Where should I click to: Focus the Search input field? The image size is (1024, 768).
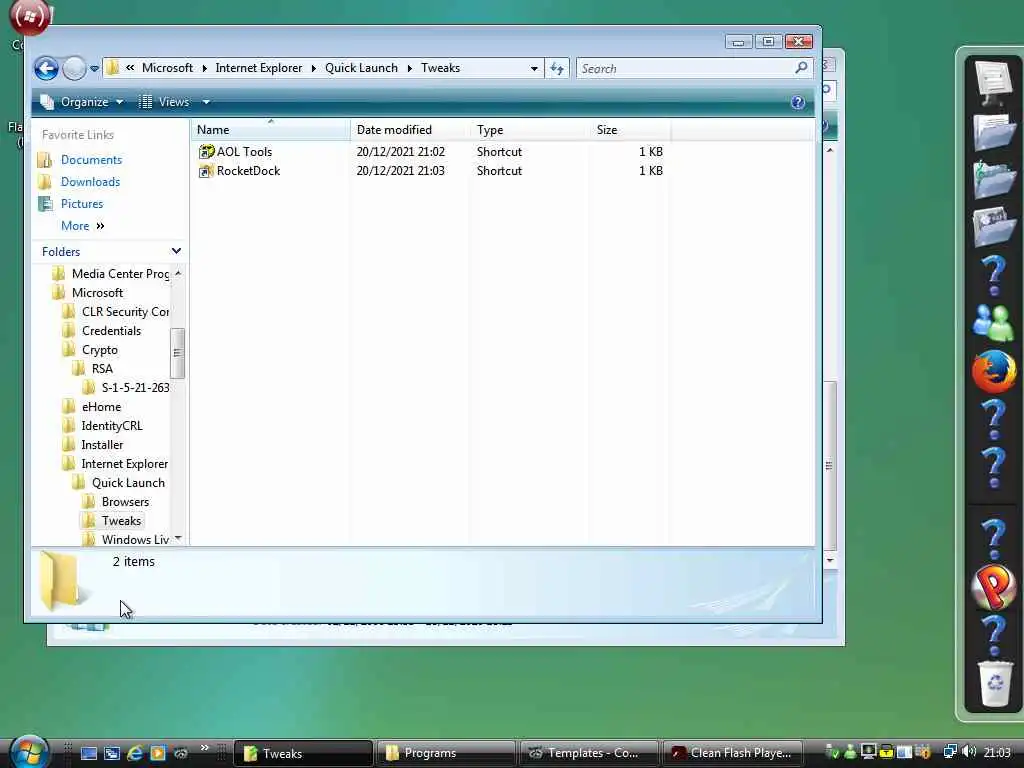(x=686, y=69)
